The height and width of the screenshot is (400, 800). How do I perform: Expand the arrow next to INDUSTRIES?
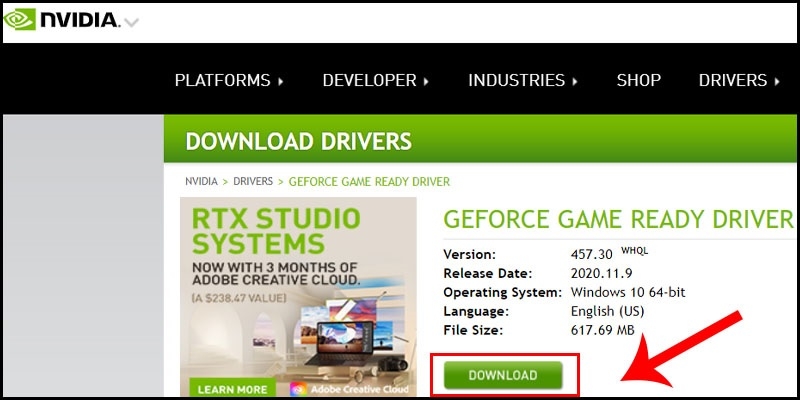(x=575, y=81)
